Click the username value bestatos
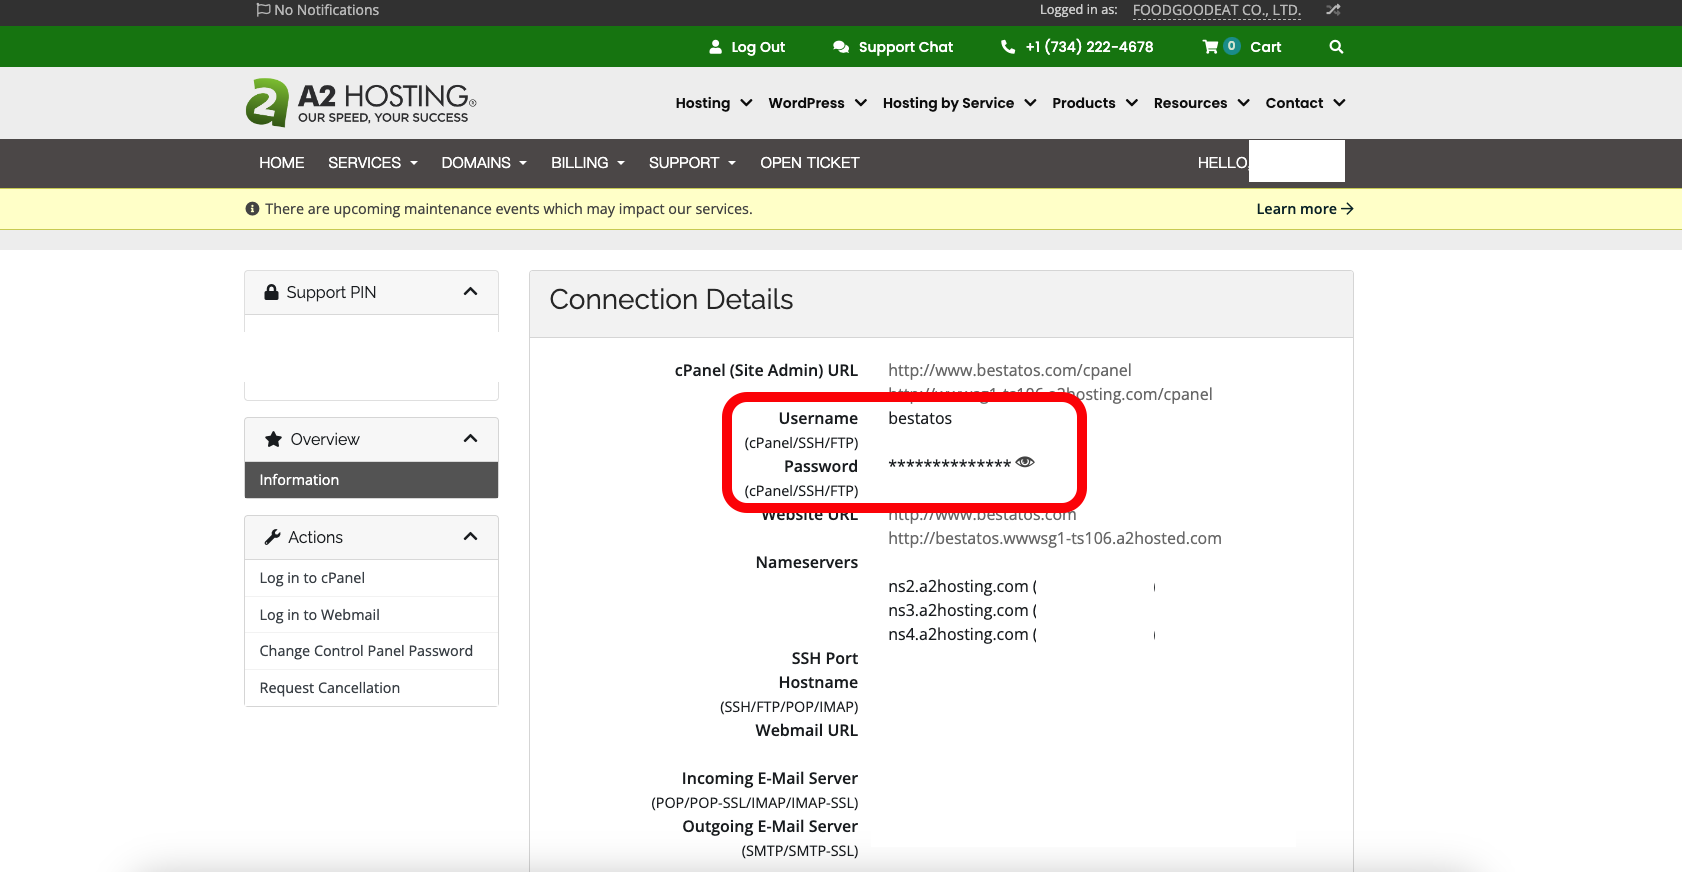The image size is (1682, 872). pyautogui.click(x=920, y=418)
